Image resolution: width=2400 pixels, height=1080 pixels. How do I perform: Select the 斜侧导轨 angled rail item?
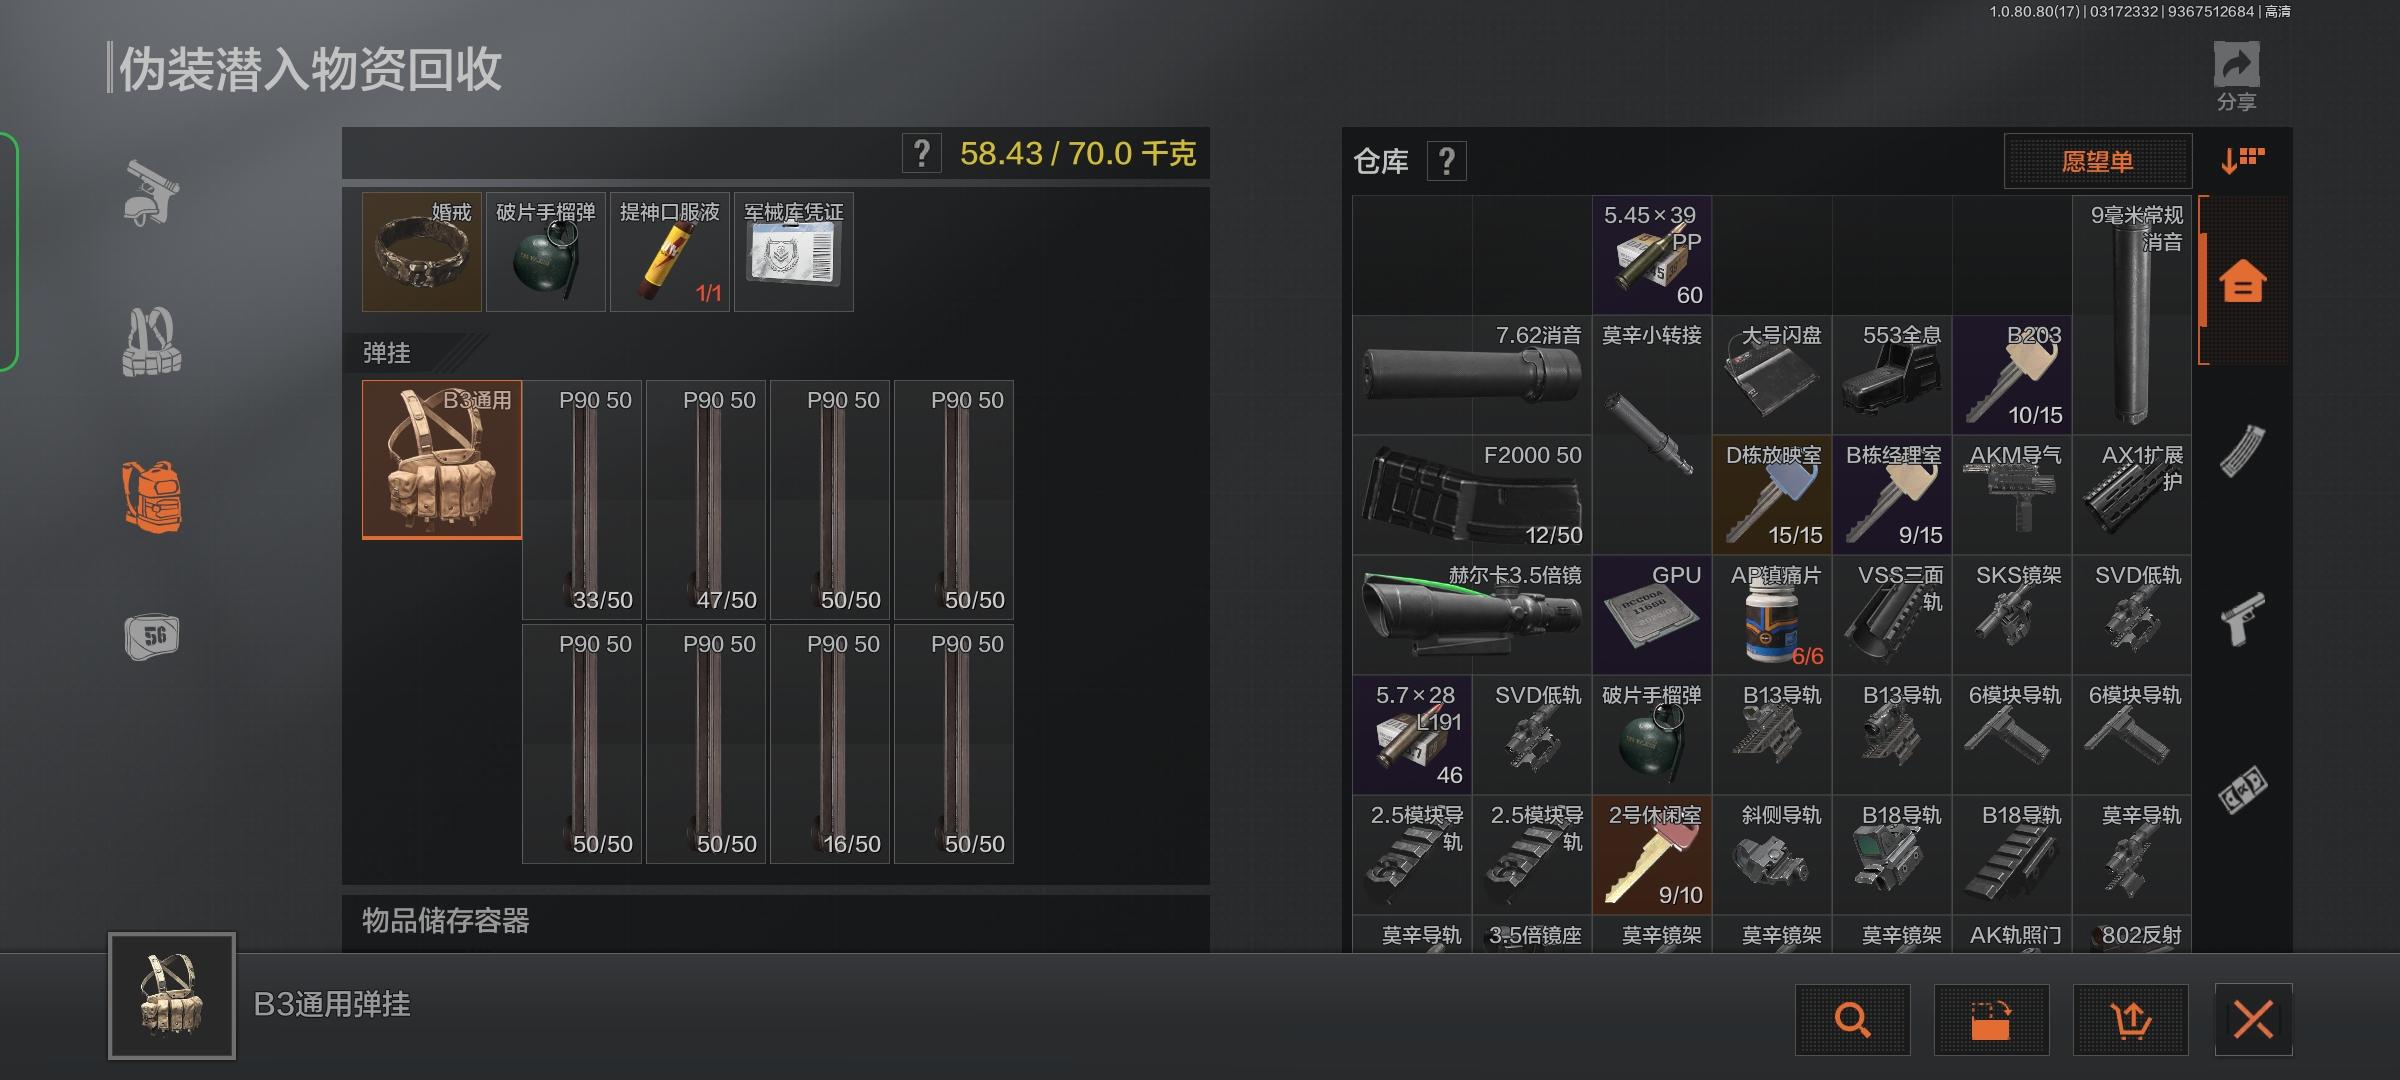tap(1772, 856)
